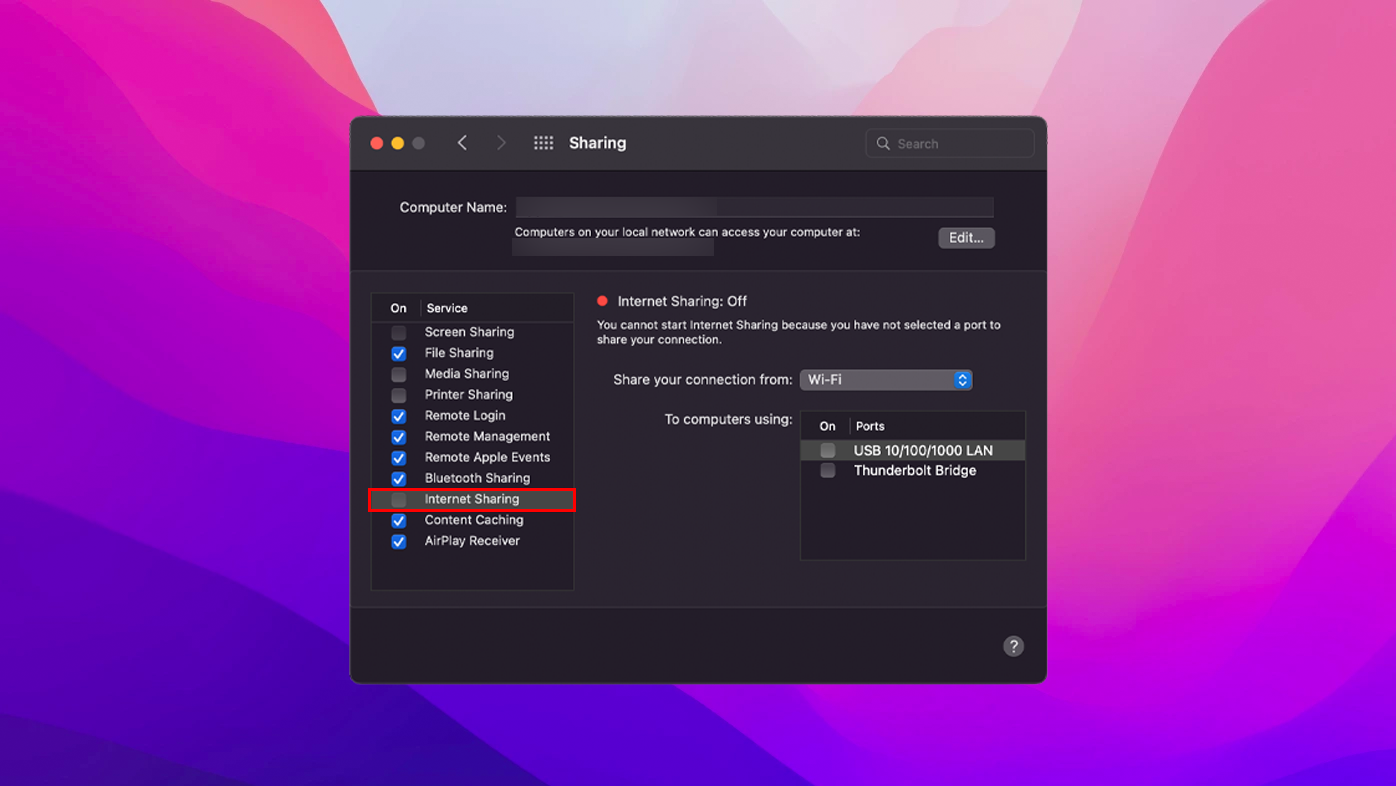Click the red close window button
Viewport: 1396px width, 786px height.
[377, 143]
